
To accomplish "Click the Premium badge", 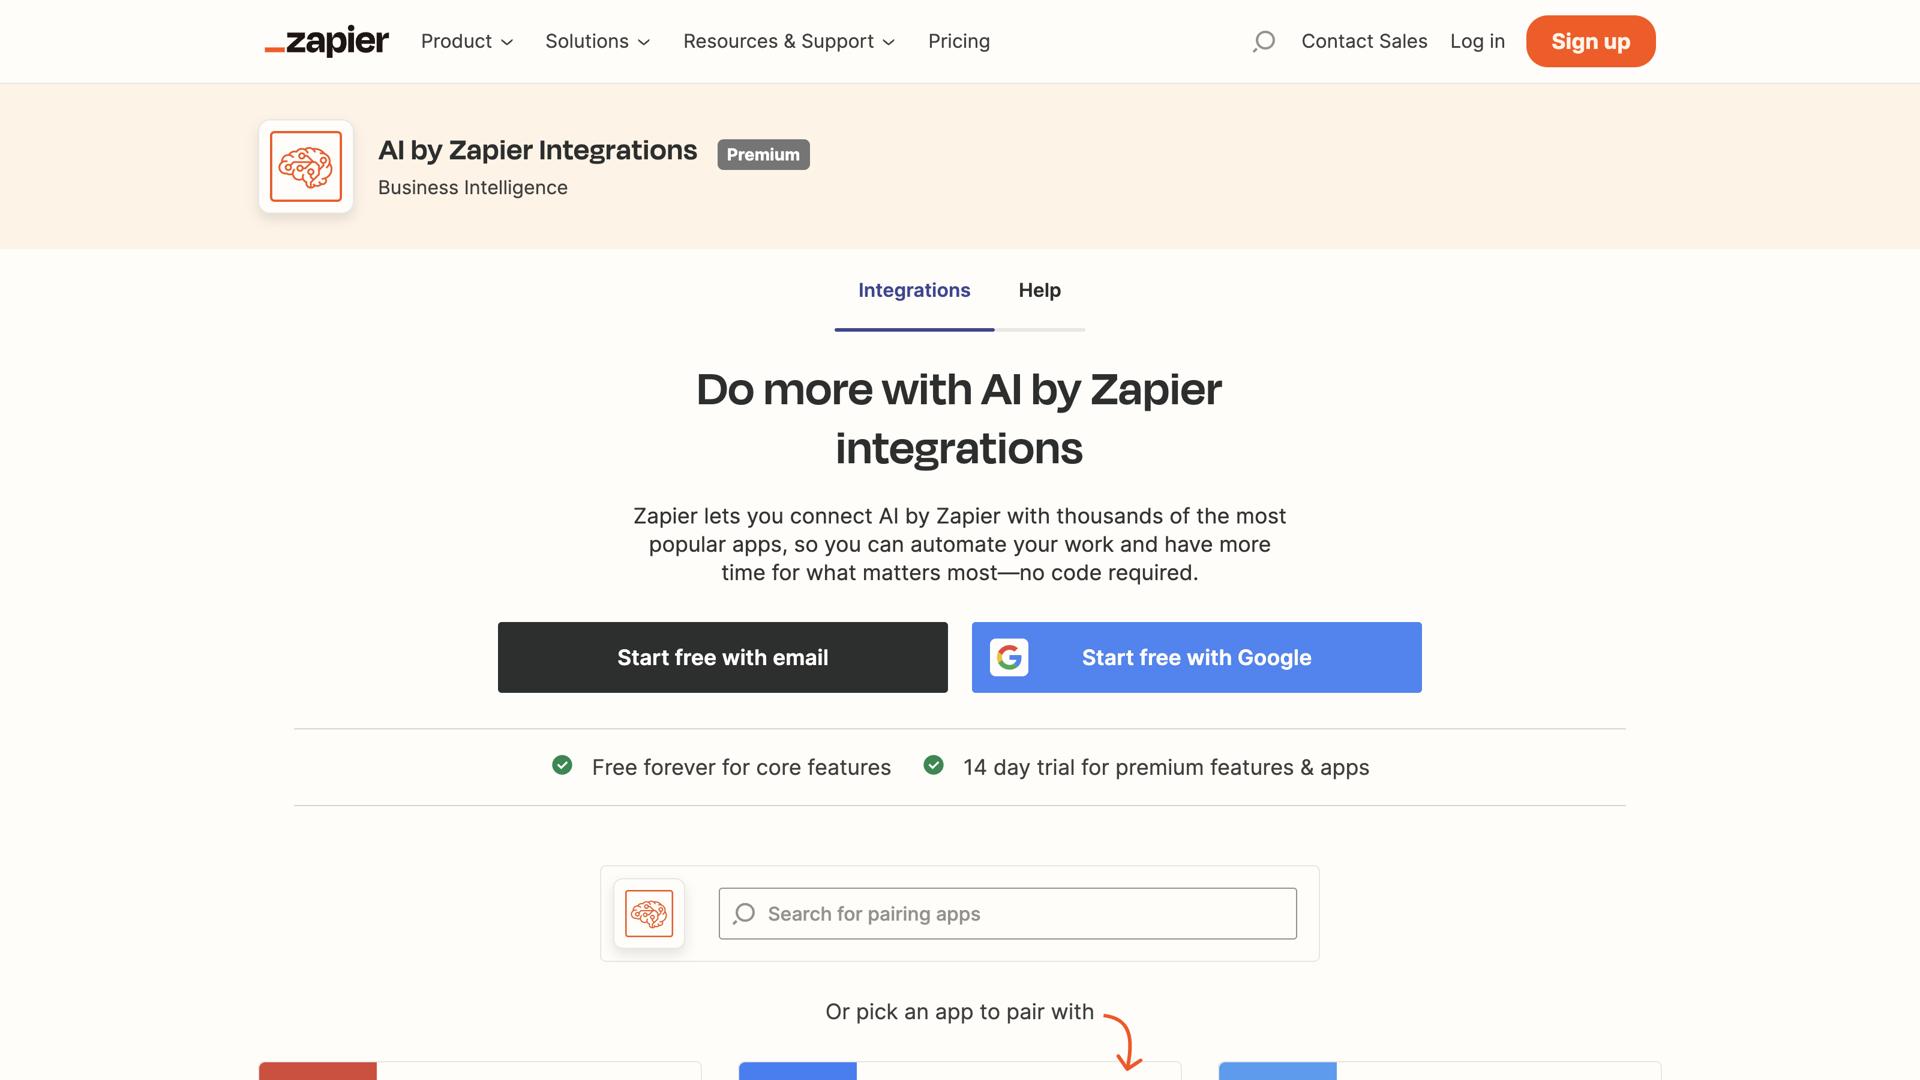I will coord(763,154).
